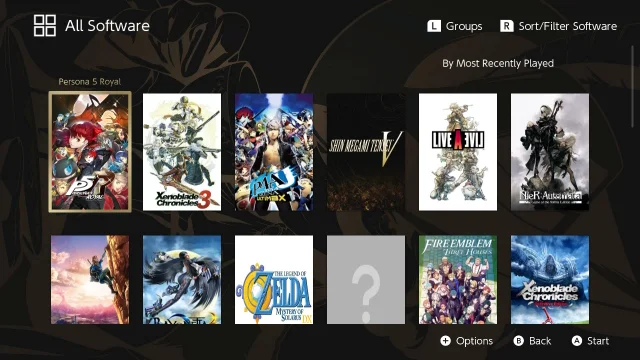The width and height of the screenshot is (640, 360).
Task: Open the Bayonetta 2 game icon
Action: click(x=182, y=280)
